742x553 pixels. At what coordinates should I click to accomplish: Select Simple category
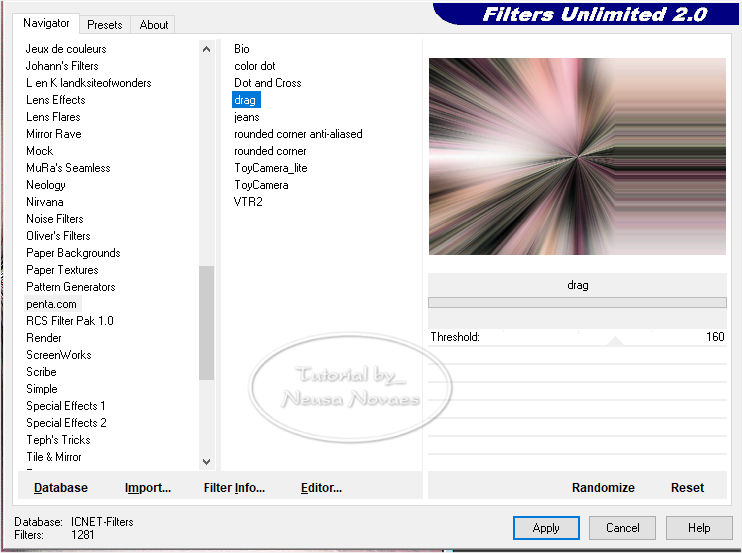point(42,389)
